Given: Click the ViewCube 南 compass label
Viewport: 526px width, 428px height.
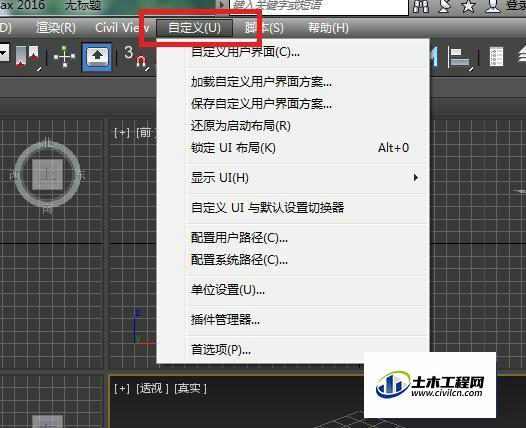Looking at the screenshot, I should [47, 209].
